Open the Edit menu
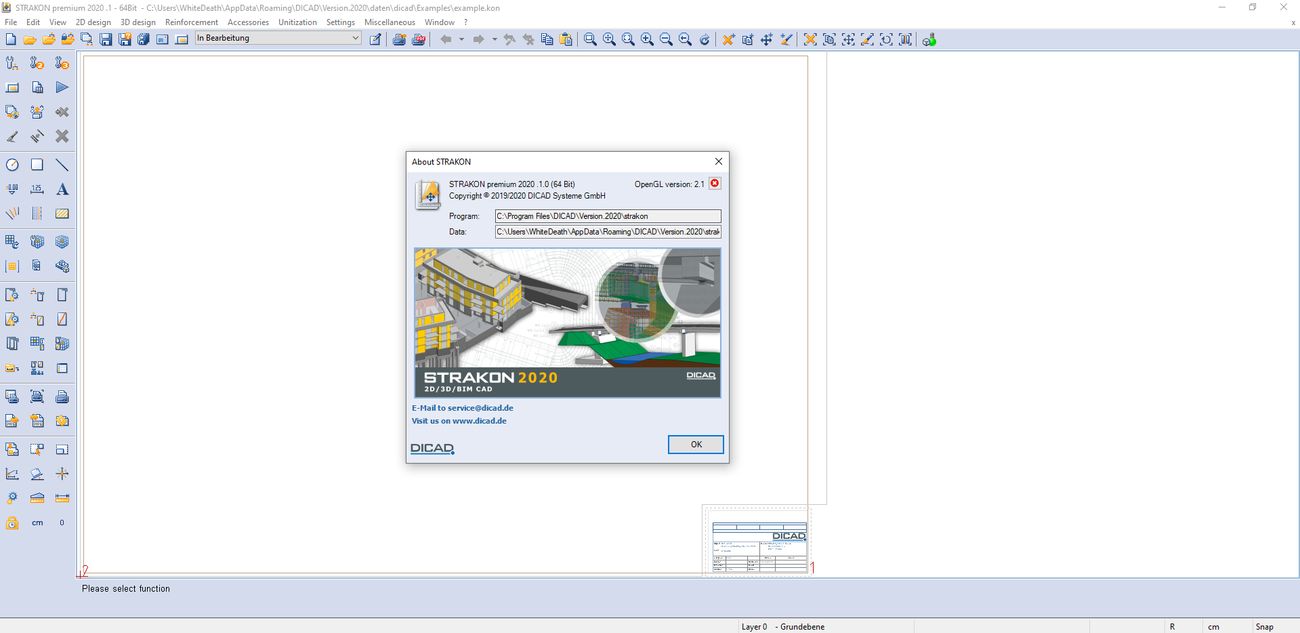Viewport: 1300px width, 633px height. pyautogui.click(x=33, y=22)
